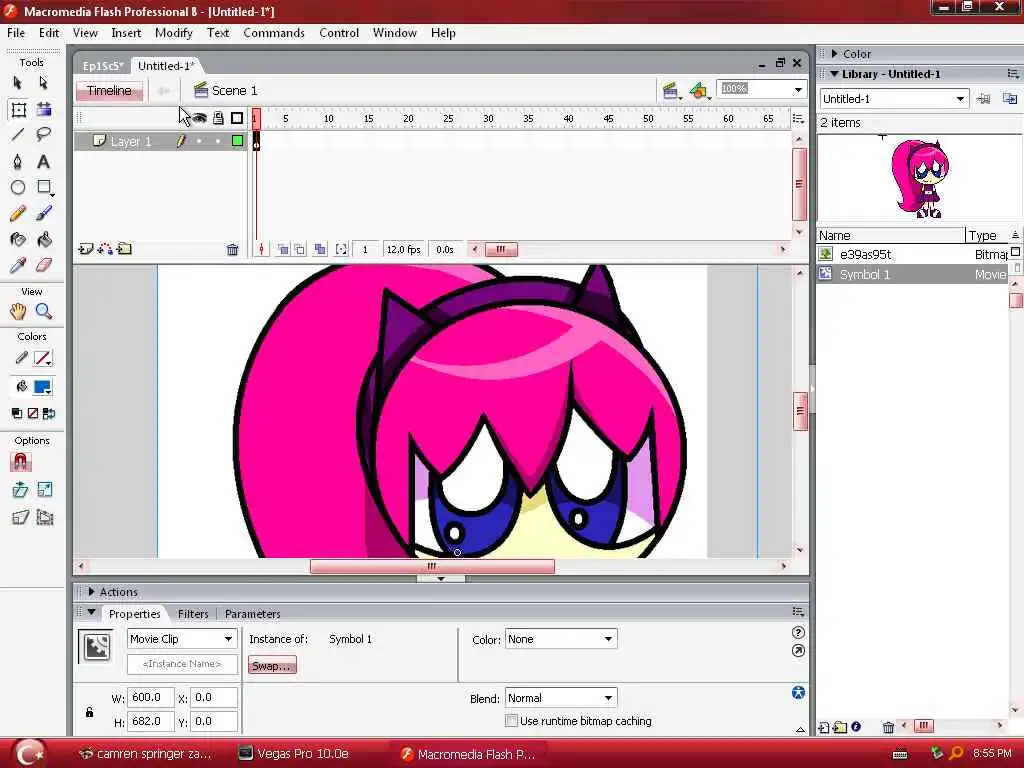
Task: Switch to the Ep1Sc5 document tab
Action: point(103,66)
